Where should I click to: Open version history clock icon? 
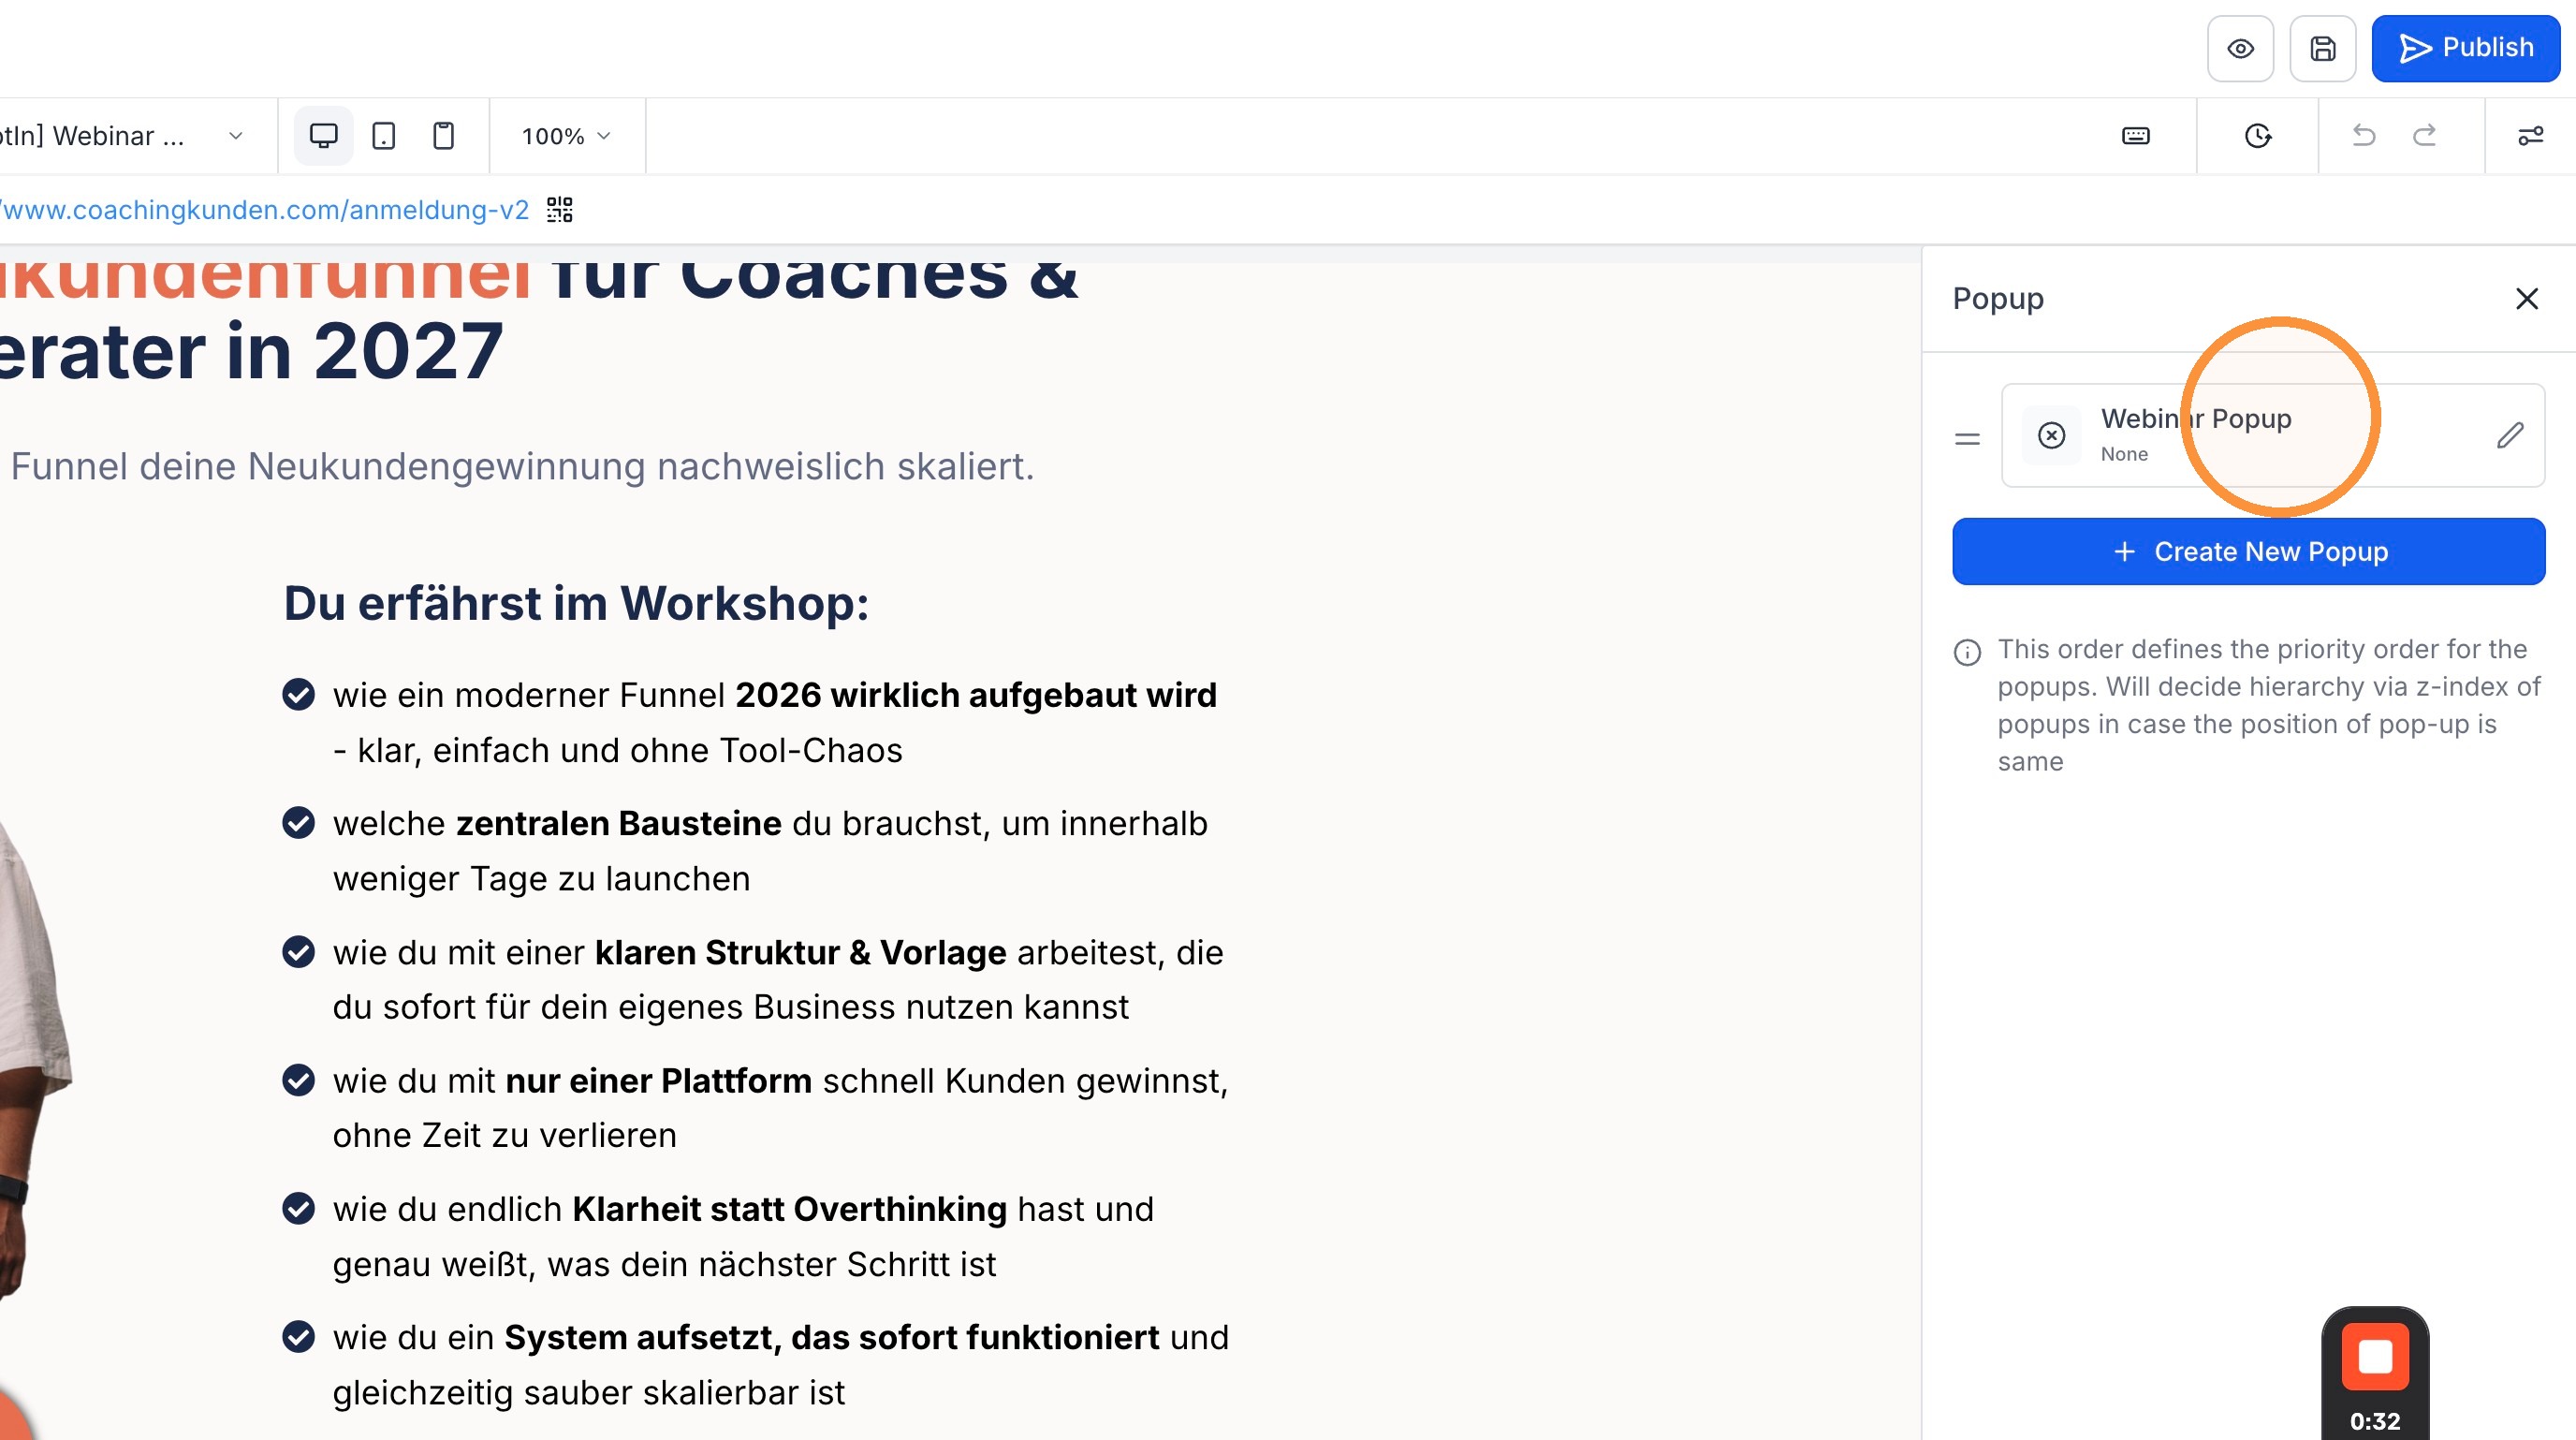click(2258, 135)
